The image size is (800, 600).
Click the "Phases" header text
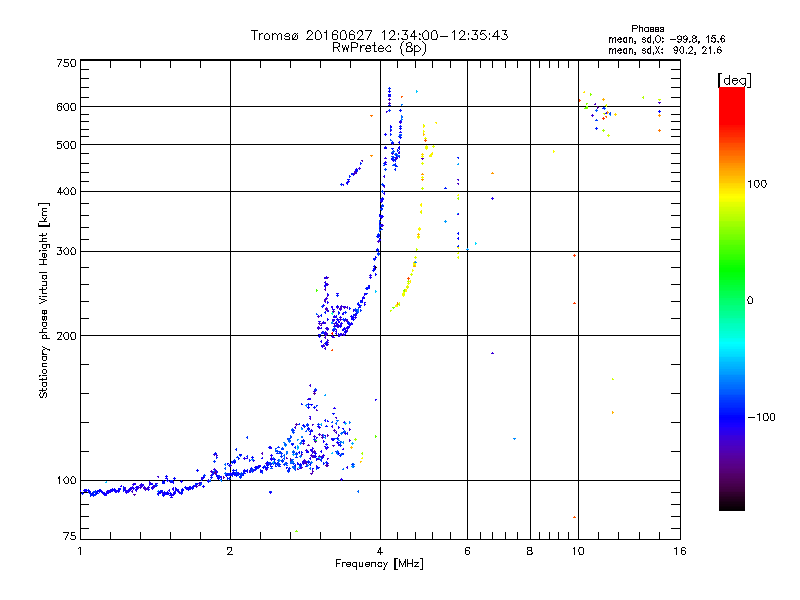click(647, 29)
